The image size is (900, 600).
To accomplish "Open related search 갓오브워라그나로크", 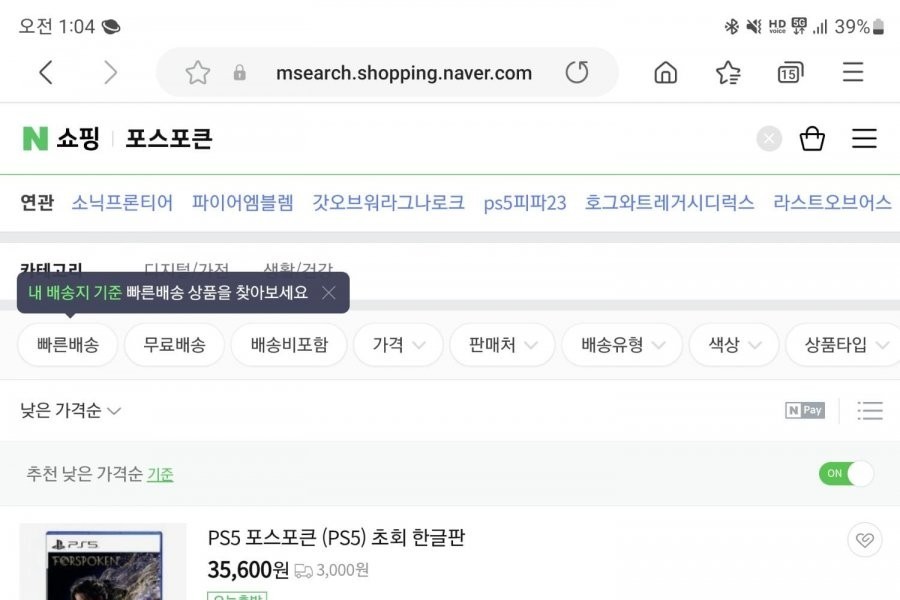I will [x=388, y=203].
